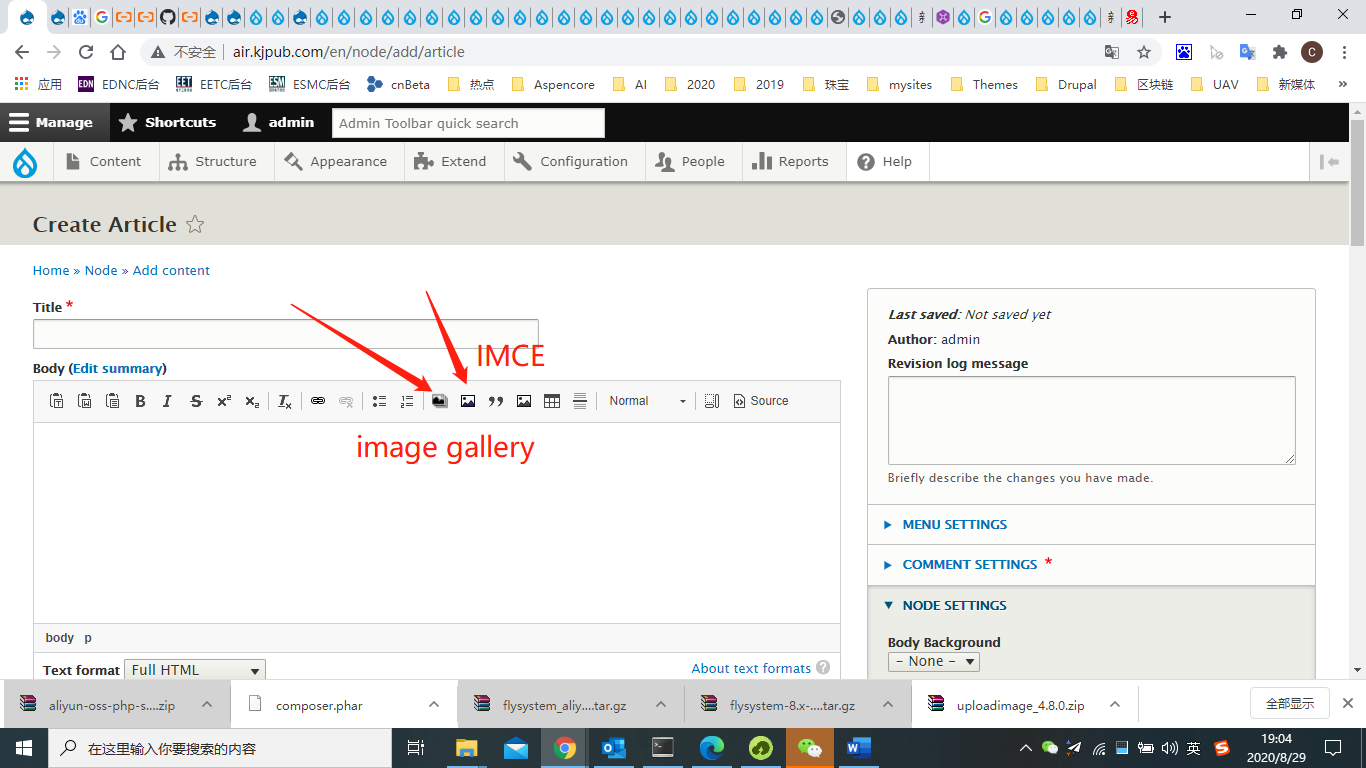
Task: Click the remove format icon
Action: pyautogui.click(x=284, y=401)
